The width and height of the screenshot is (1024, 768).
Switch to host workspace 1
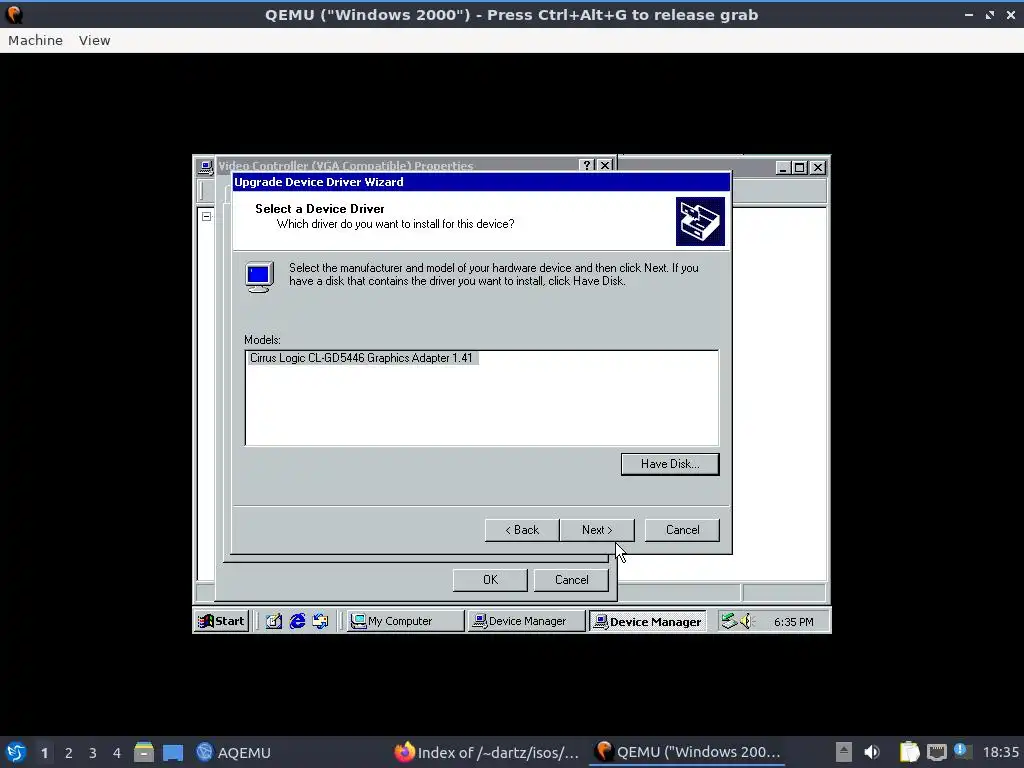click(44, 753)
